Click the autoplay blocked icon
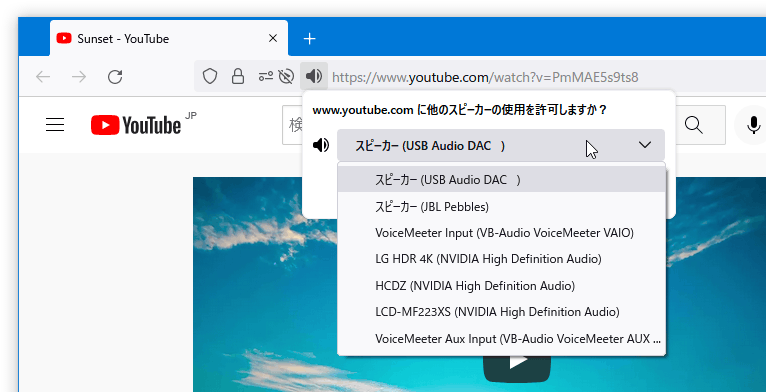Image resolution: width=766 pixels, height=392 pixels. coord(286,77)
